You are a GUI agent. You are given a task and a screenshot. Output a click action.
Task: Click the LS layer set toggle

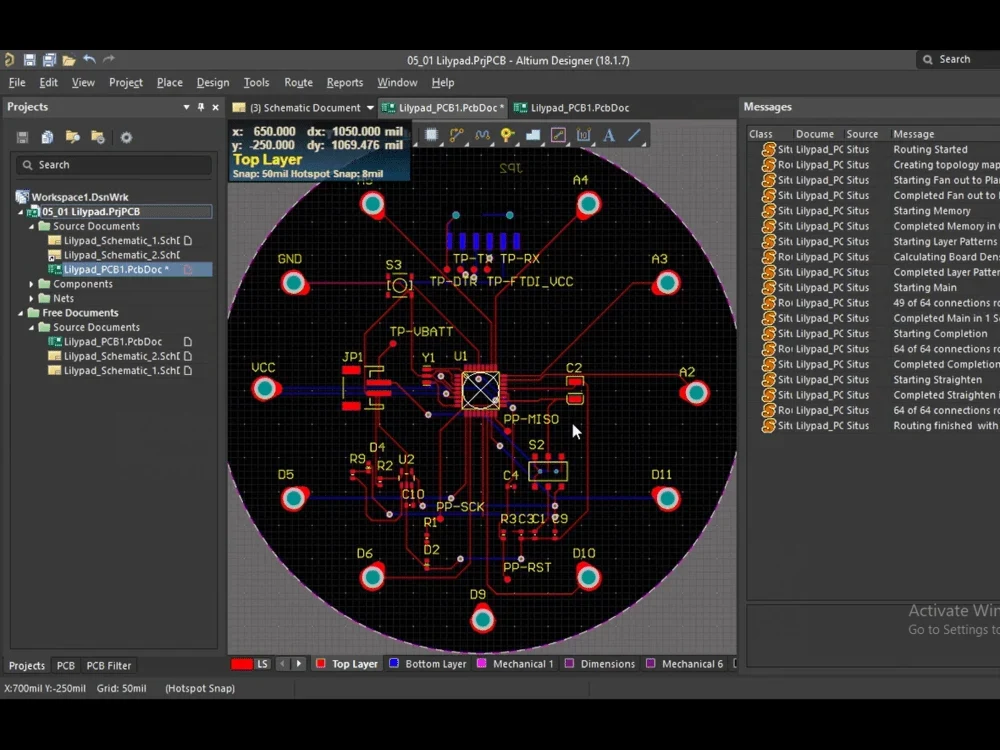pos(262,663)
